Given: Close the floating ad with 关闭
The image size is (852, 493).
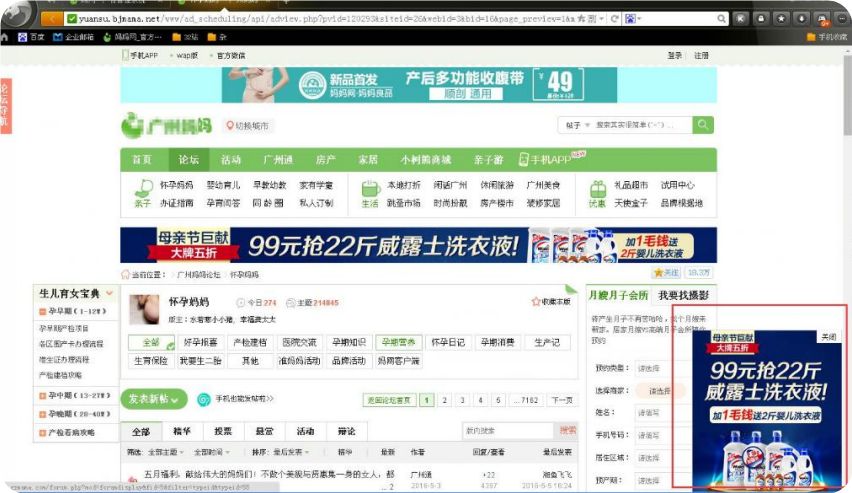Looking at the screenshot, I should (829, 337).
